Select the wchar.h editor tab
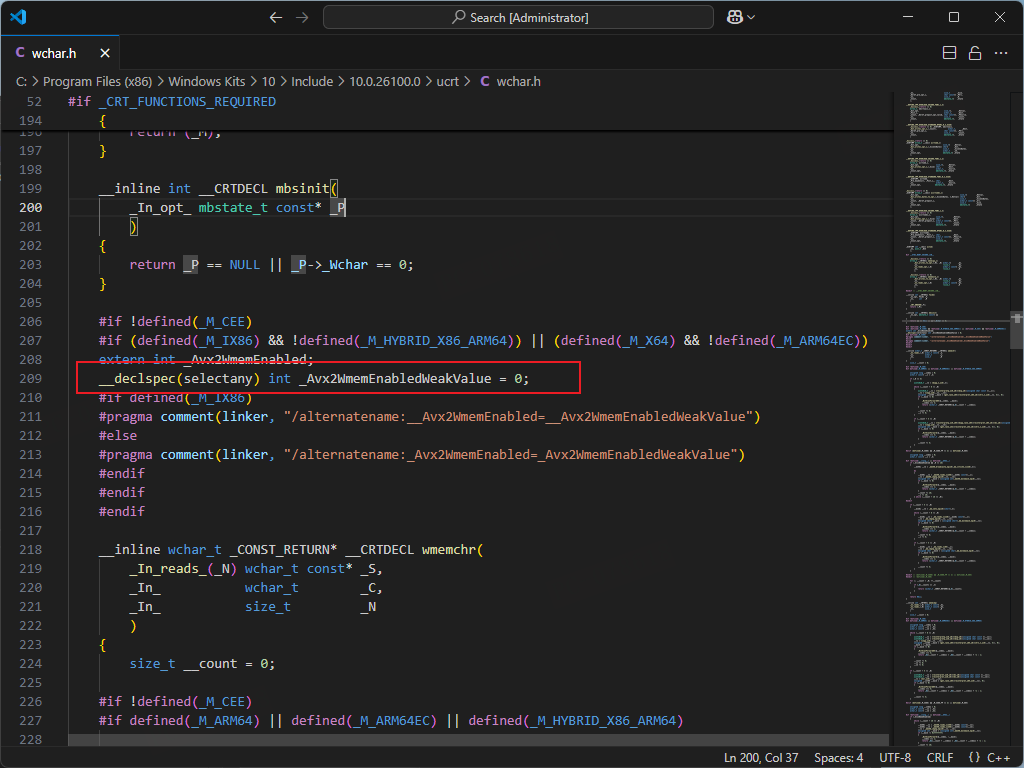 pos(57,52)
